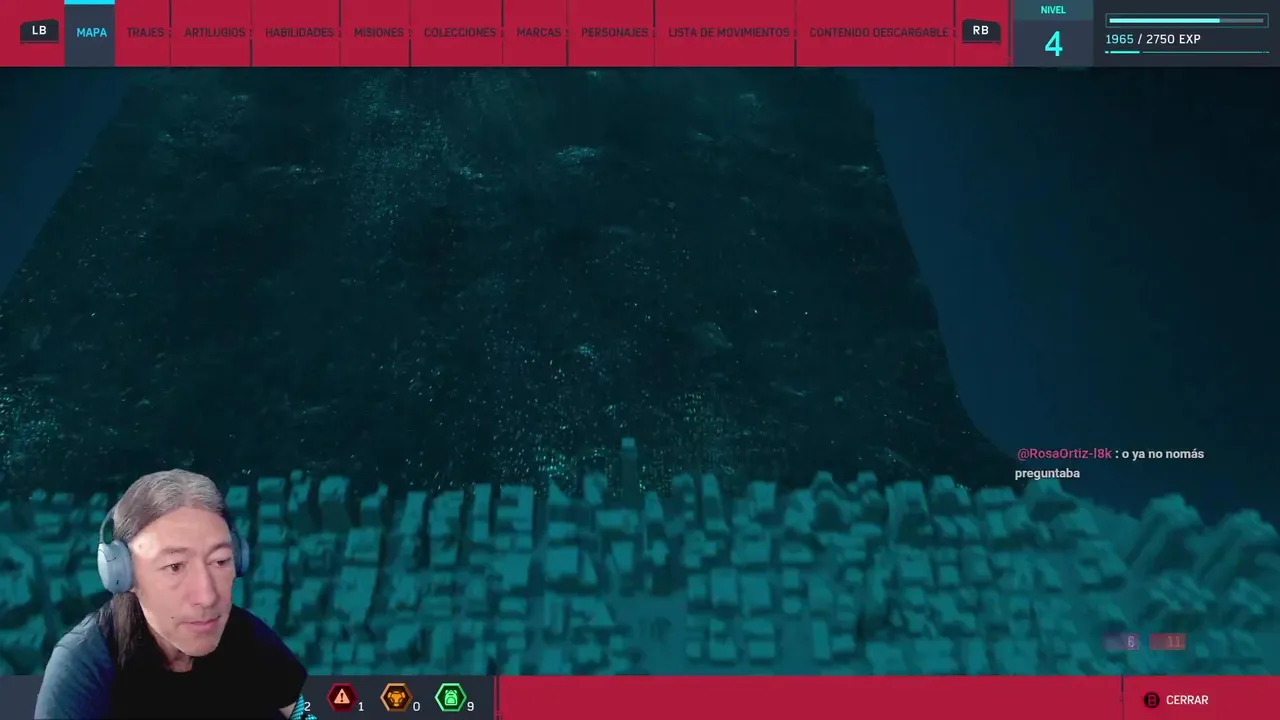This screenshot has height=720, width=1280.
Task: Open the MISIONES tab
Action: (378, 33)
